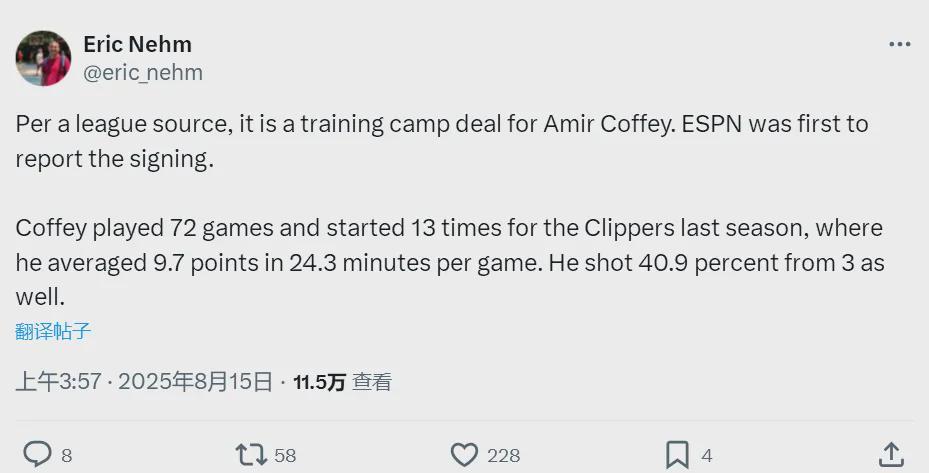The height and width of the screenshot is (473, 929).
Task: Click the 上午3:57 post time
Action: coord(58,381)
